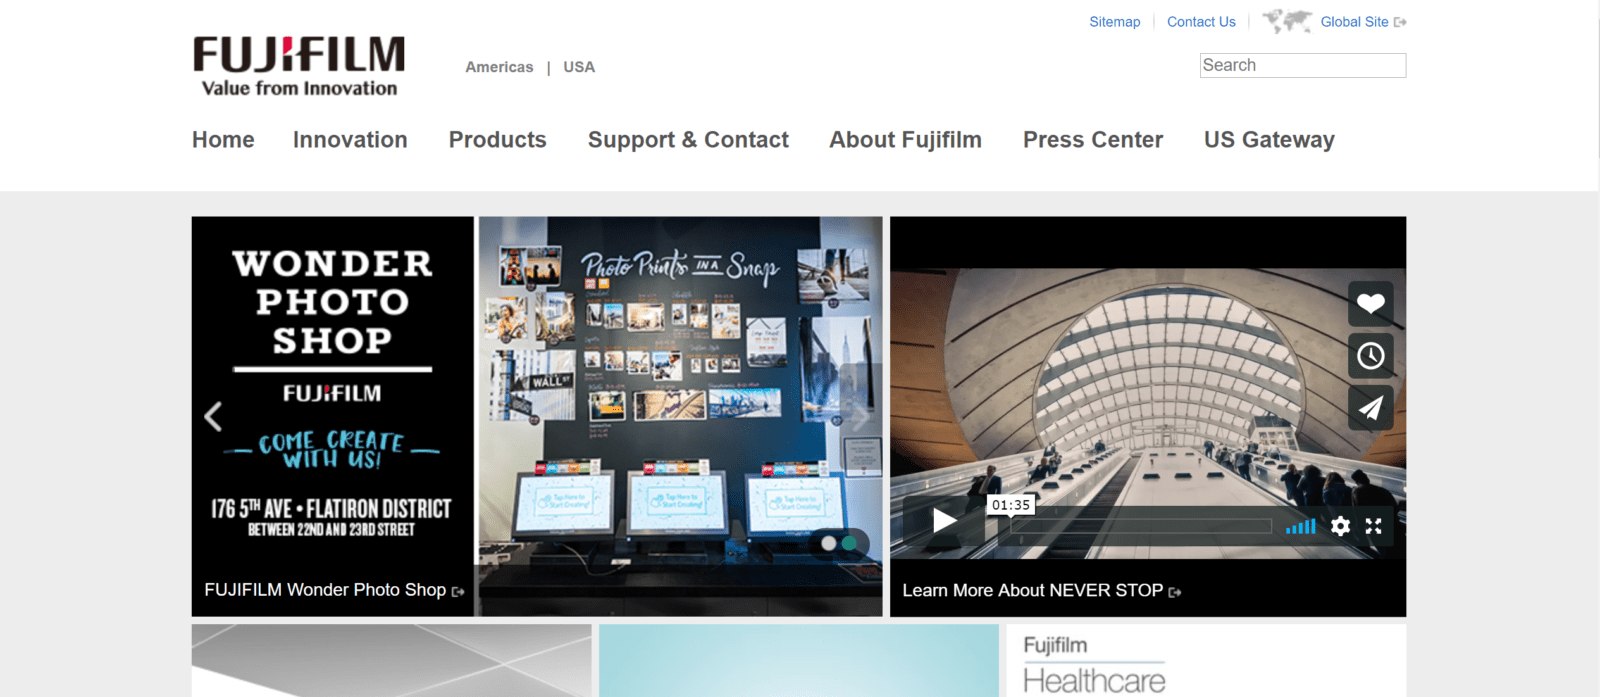Share the video via paper plane icon
This screenshot has width=1600, height=697.
pos(1370,407)
